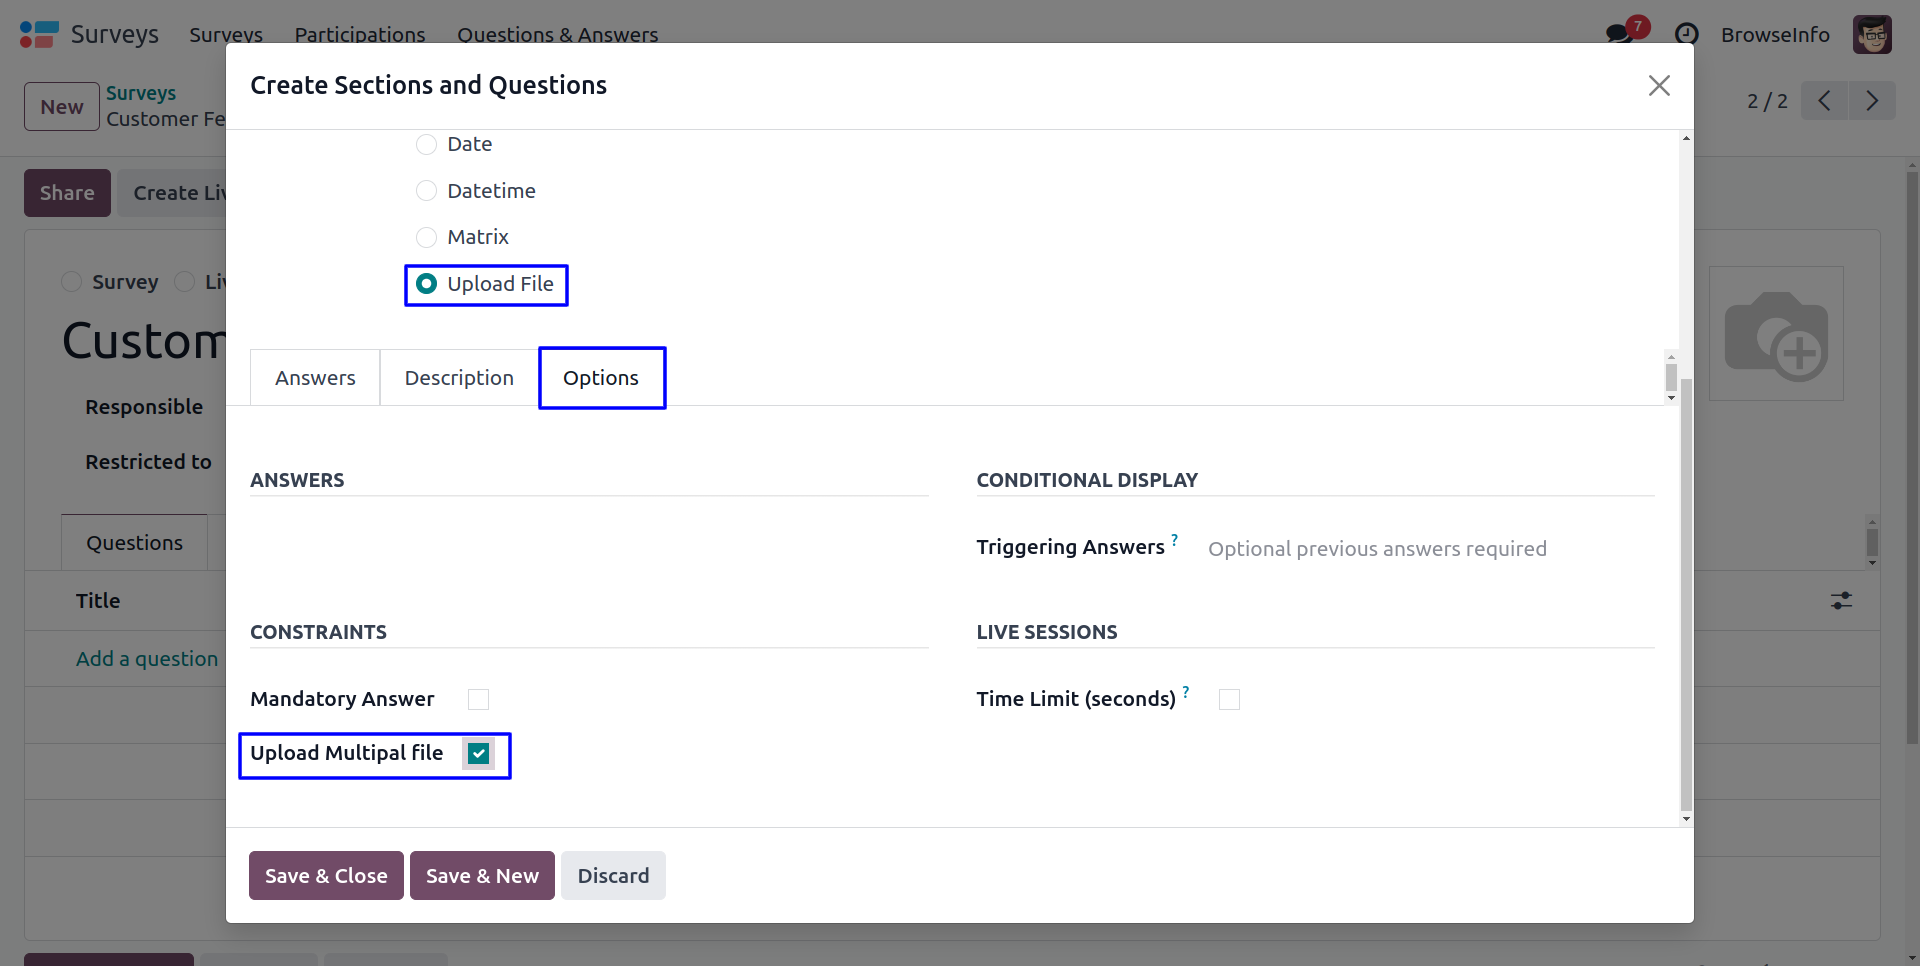Switch to the Answers tab
1920x966 pixels.
(315, 378)
